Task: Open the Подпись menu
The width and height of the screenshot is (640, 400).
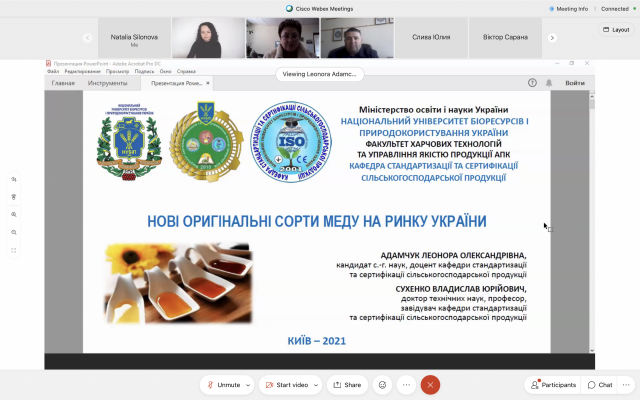Action: coord(144,71)
